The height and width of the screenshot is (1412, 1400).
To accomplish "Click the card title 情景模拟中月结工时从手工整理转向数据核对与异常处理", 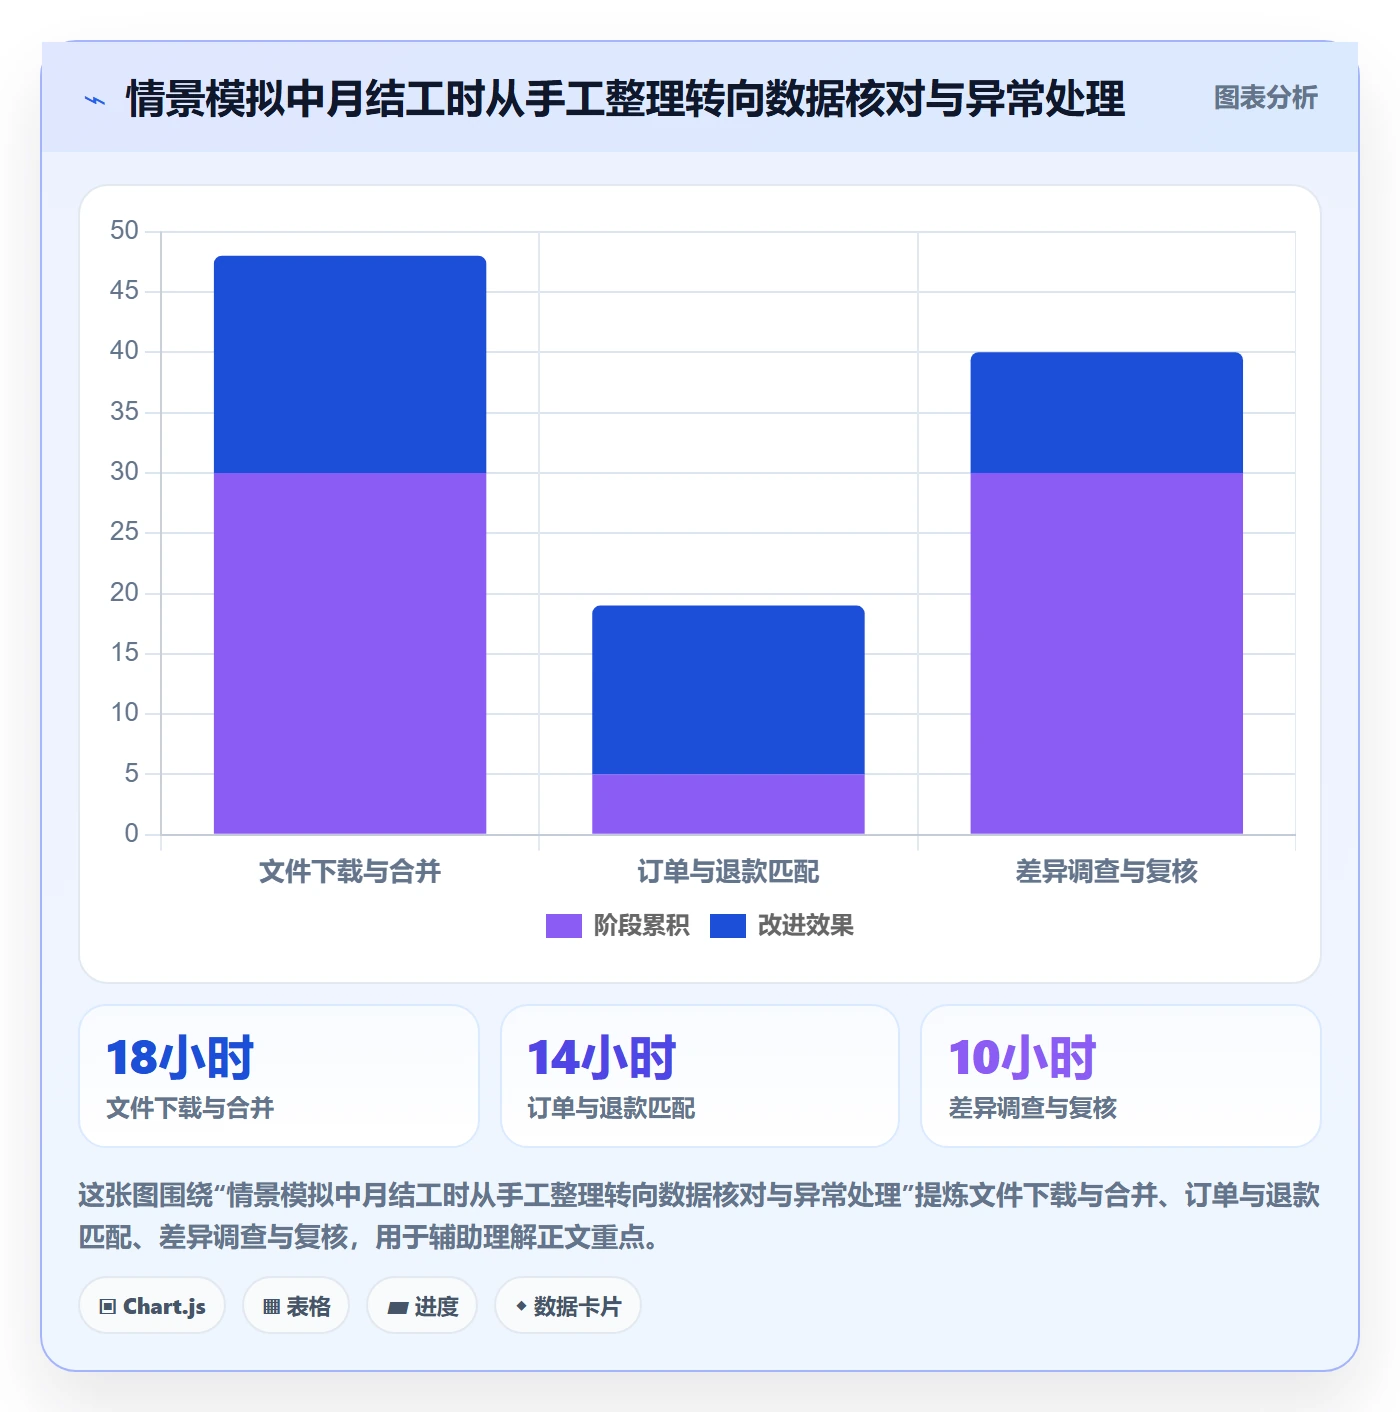I will (x=626, y=99).
